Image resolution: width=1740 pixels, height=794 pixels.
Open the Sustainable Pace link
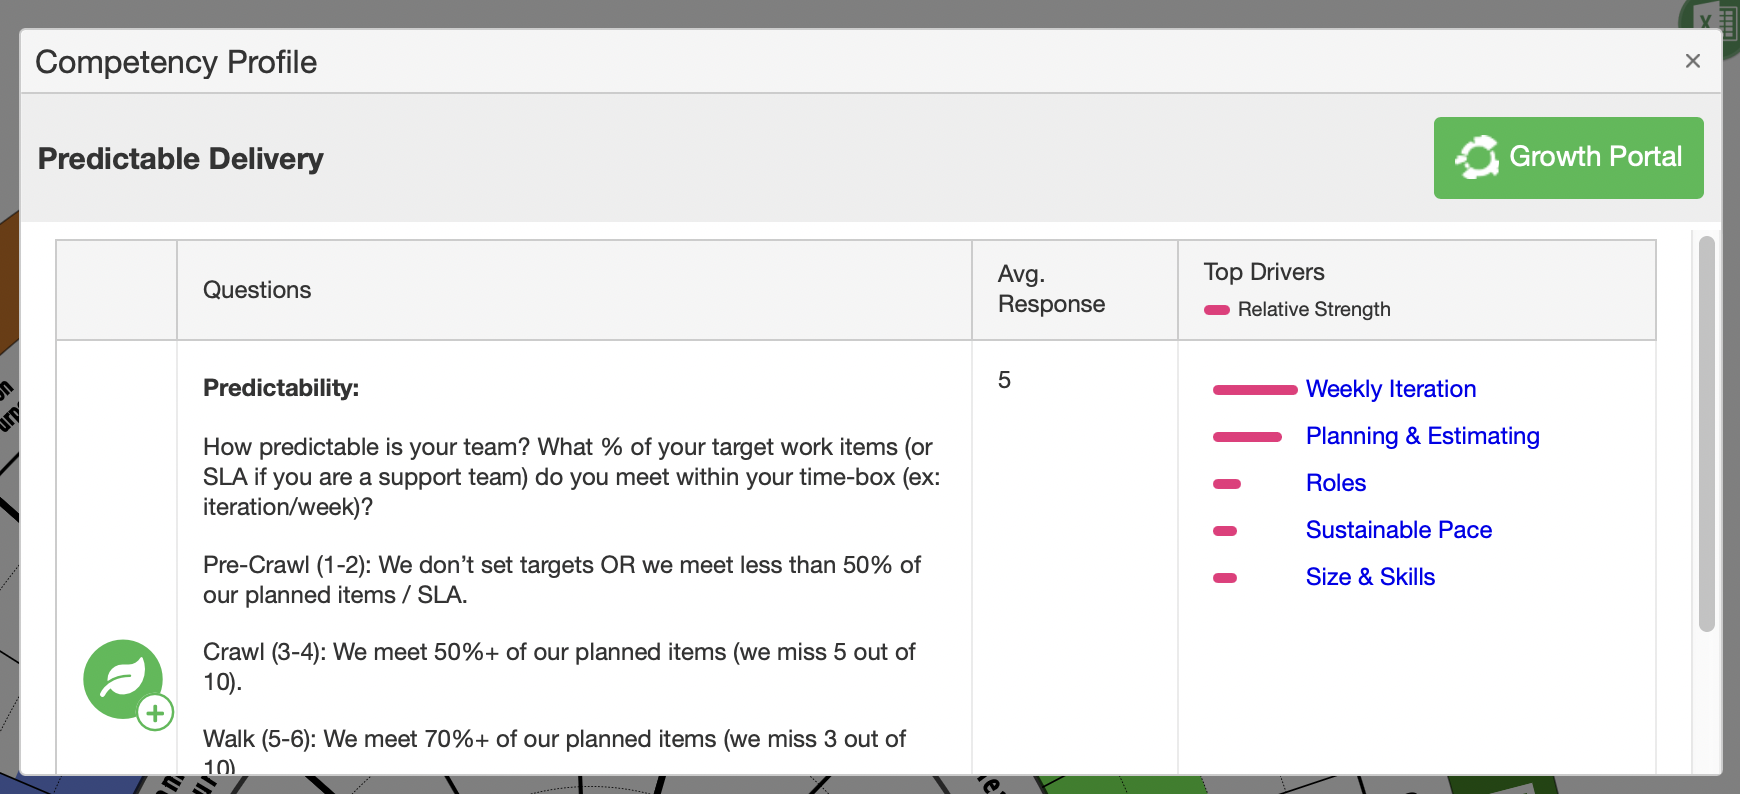(x=1399, y=530)
